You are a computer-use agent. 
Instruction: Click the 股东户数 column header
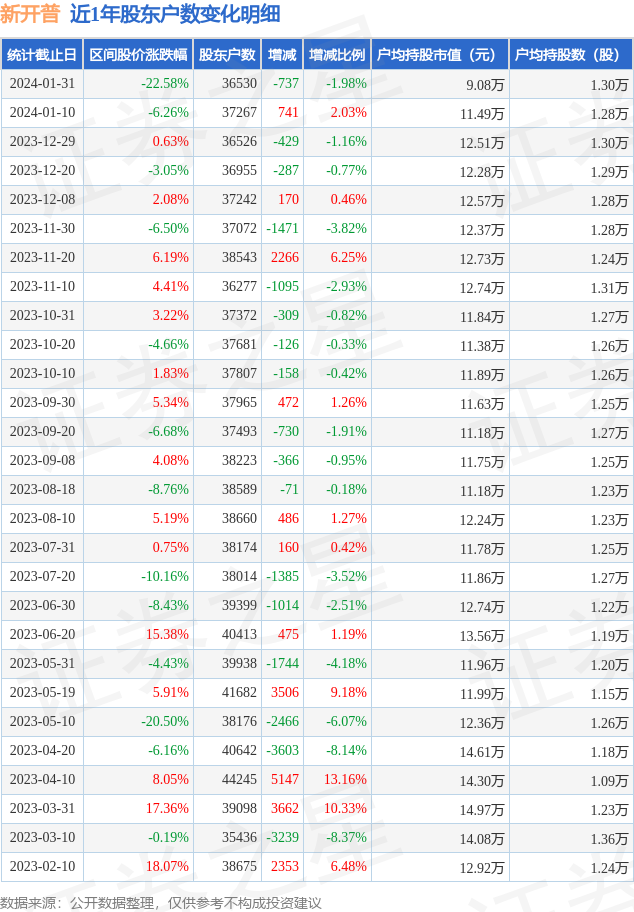(x=227, y=55)
